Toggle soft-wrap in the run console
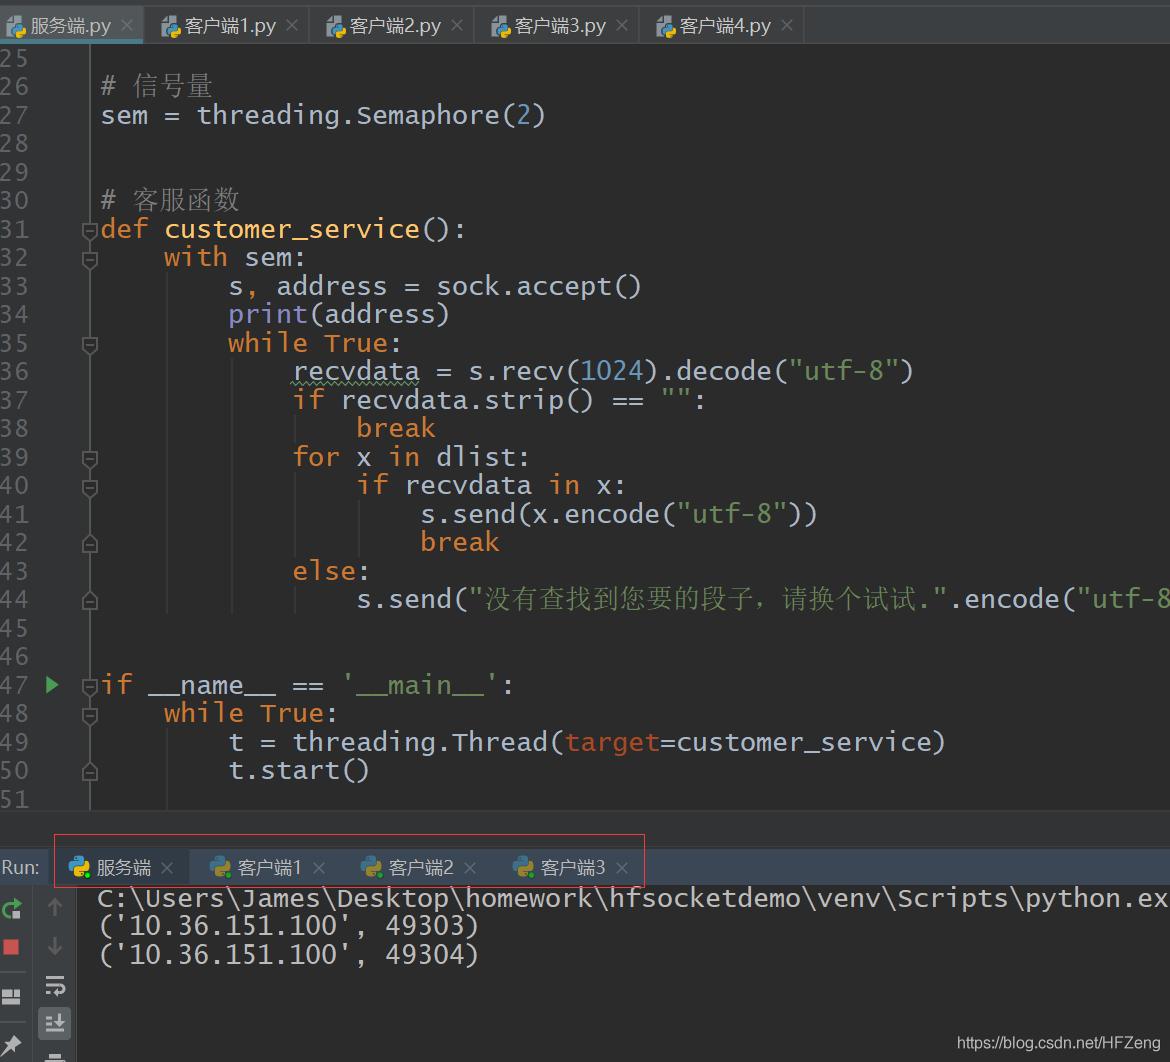The image size is (1170, 1062). (55, 985)
